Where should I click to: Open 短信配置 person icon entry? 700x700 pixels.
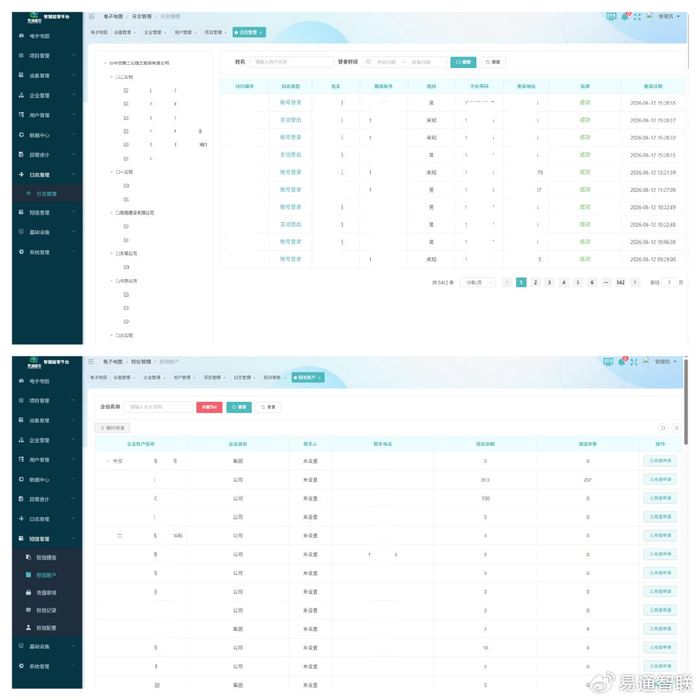pos(46,628)
